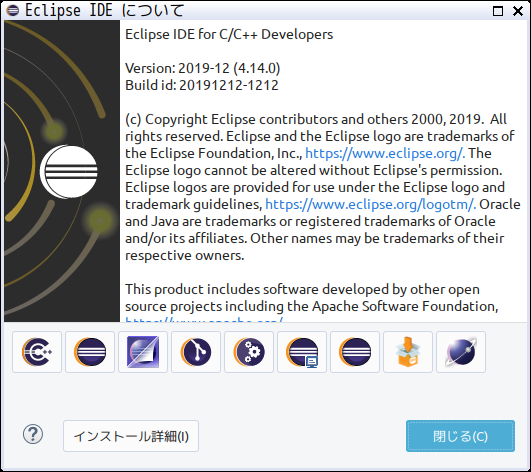The image size is (531, 472).
Task: Click the 'Version: 2019-12 (4.14.0)' text
Action: pos(203,68)
